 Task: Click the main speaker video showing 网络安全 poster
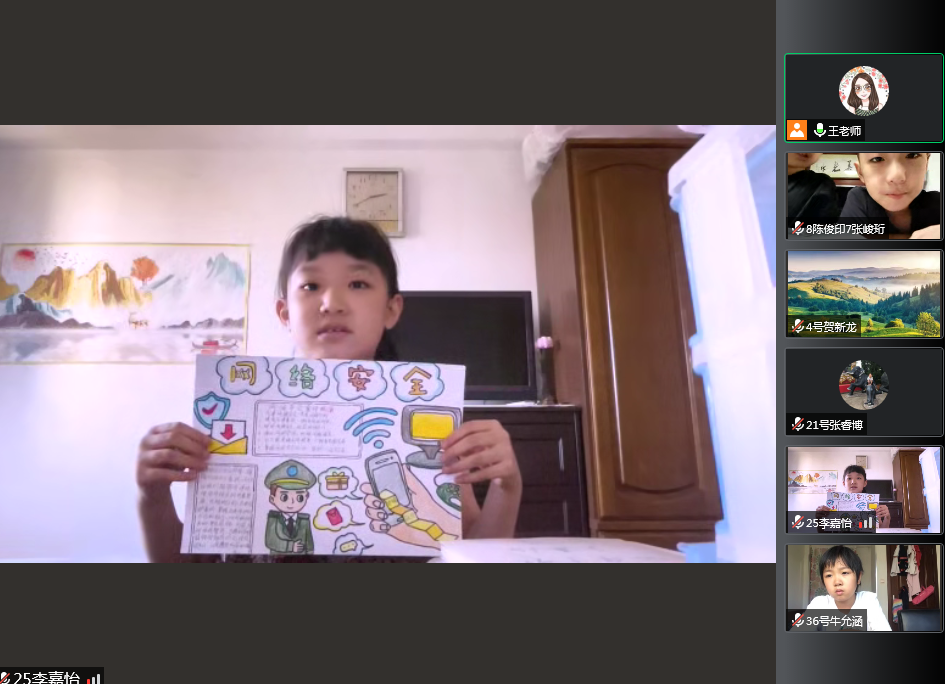pyautogui.click(x=387, y=343)
